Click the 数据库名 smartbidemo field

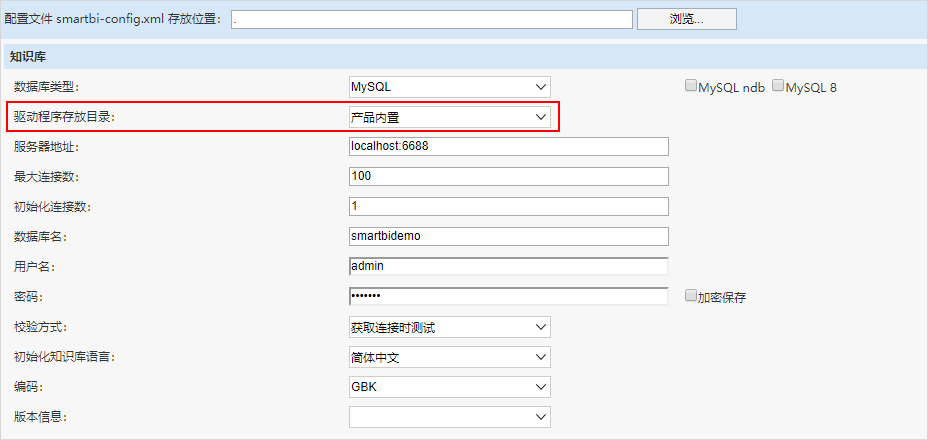pyautogui.click(x=509, y=236)
